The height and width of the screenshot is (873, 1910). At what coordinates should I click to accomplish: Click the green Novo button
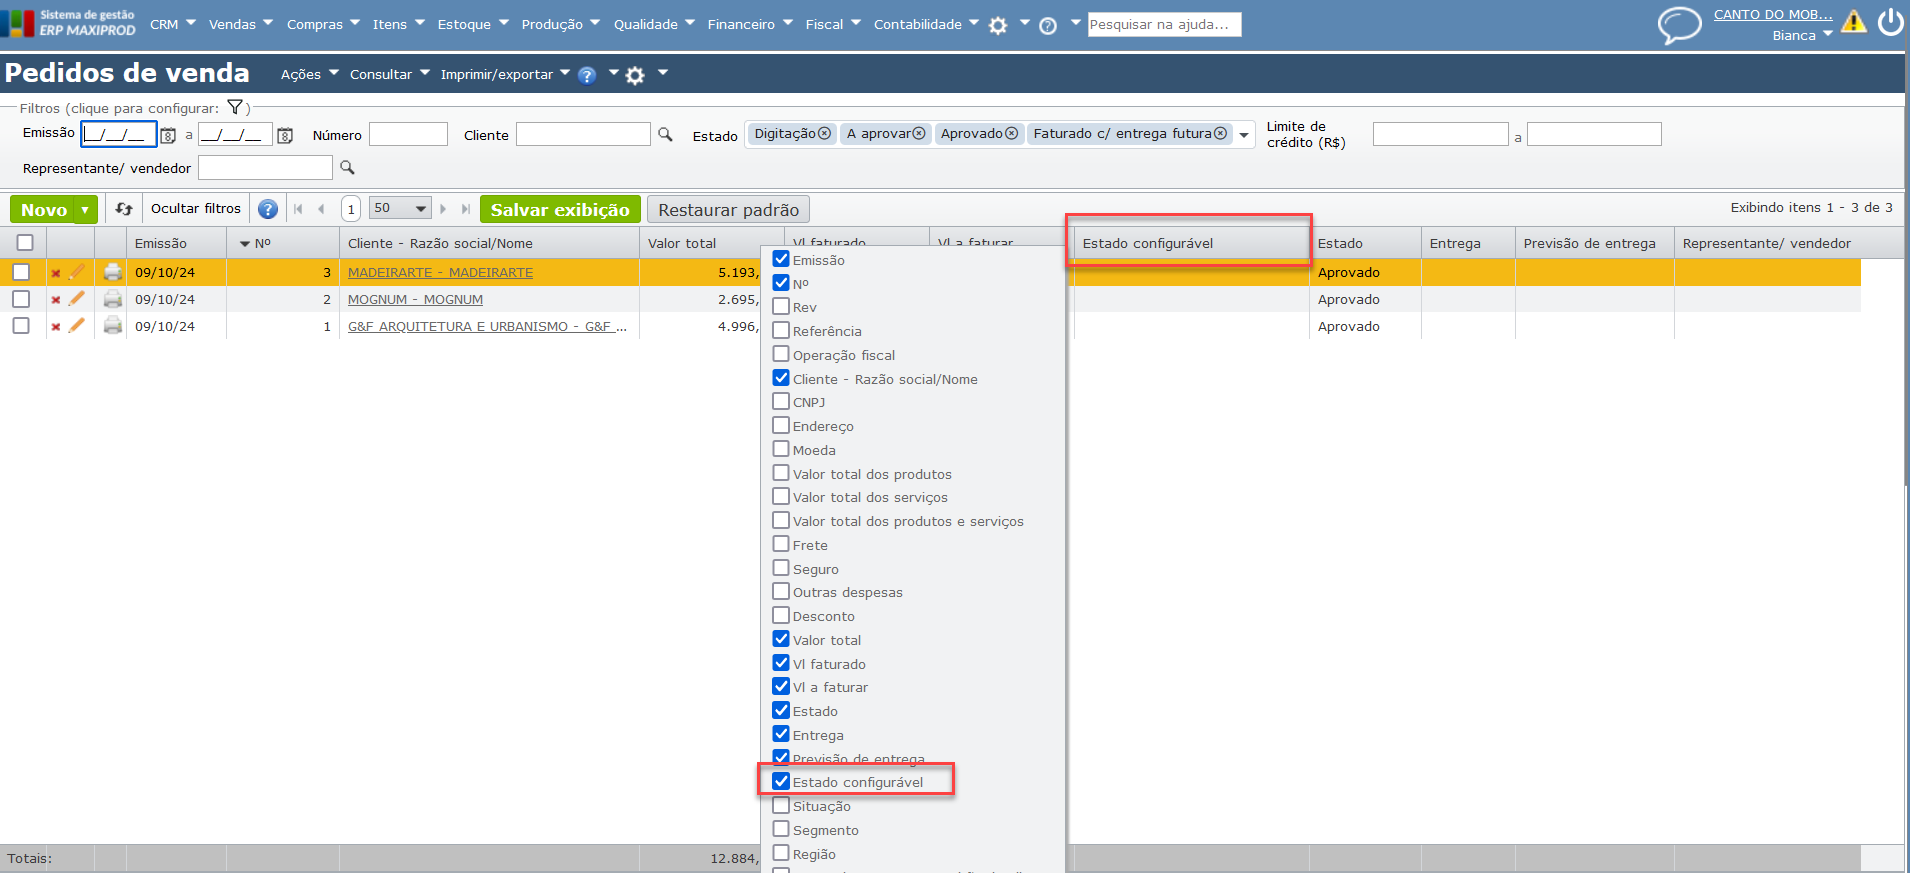pos(43,210)
